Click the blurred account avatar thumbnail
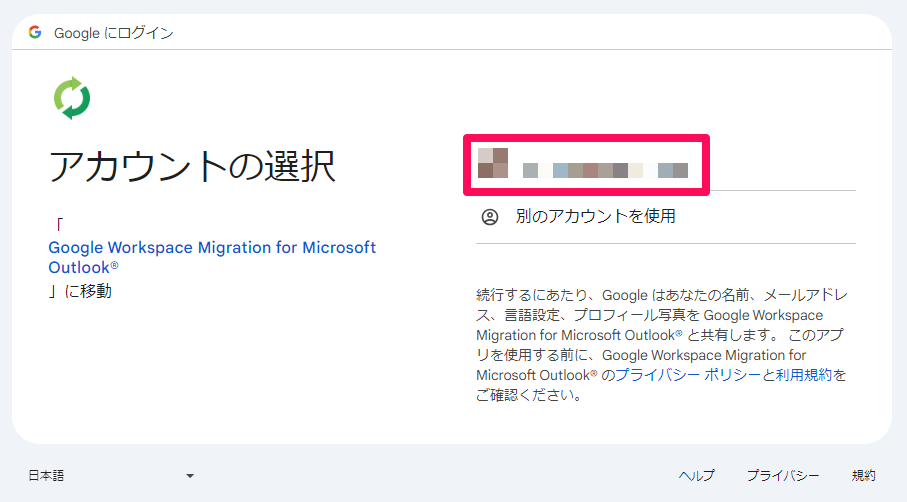Screen dimensions: 907x502 pos(493,163)
